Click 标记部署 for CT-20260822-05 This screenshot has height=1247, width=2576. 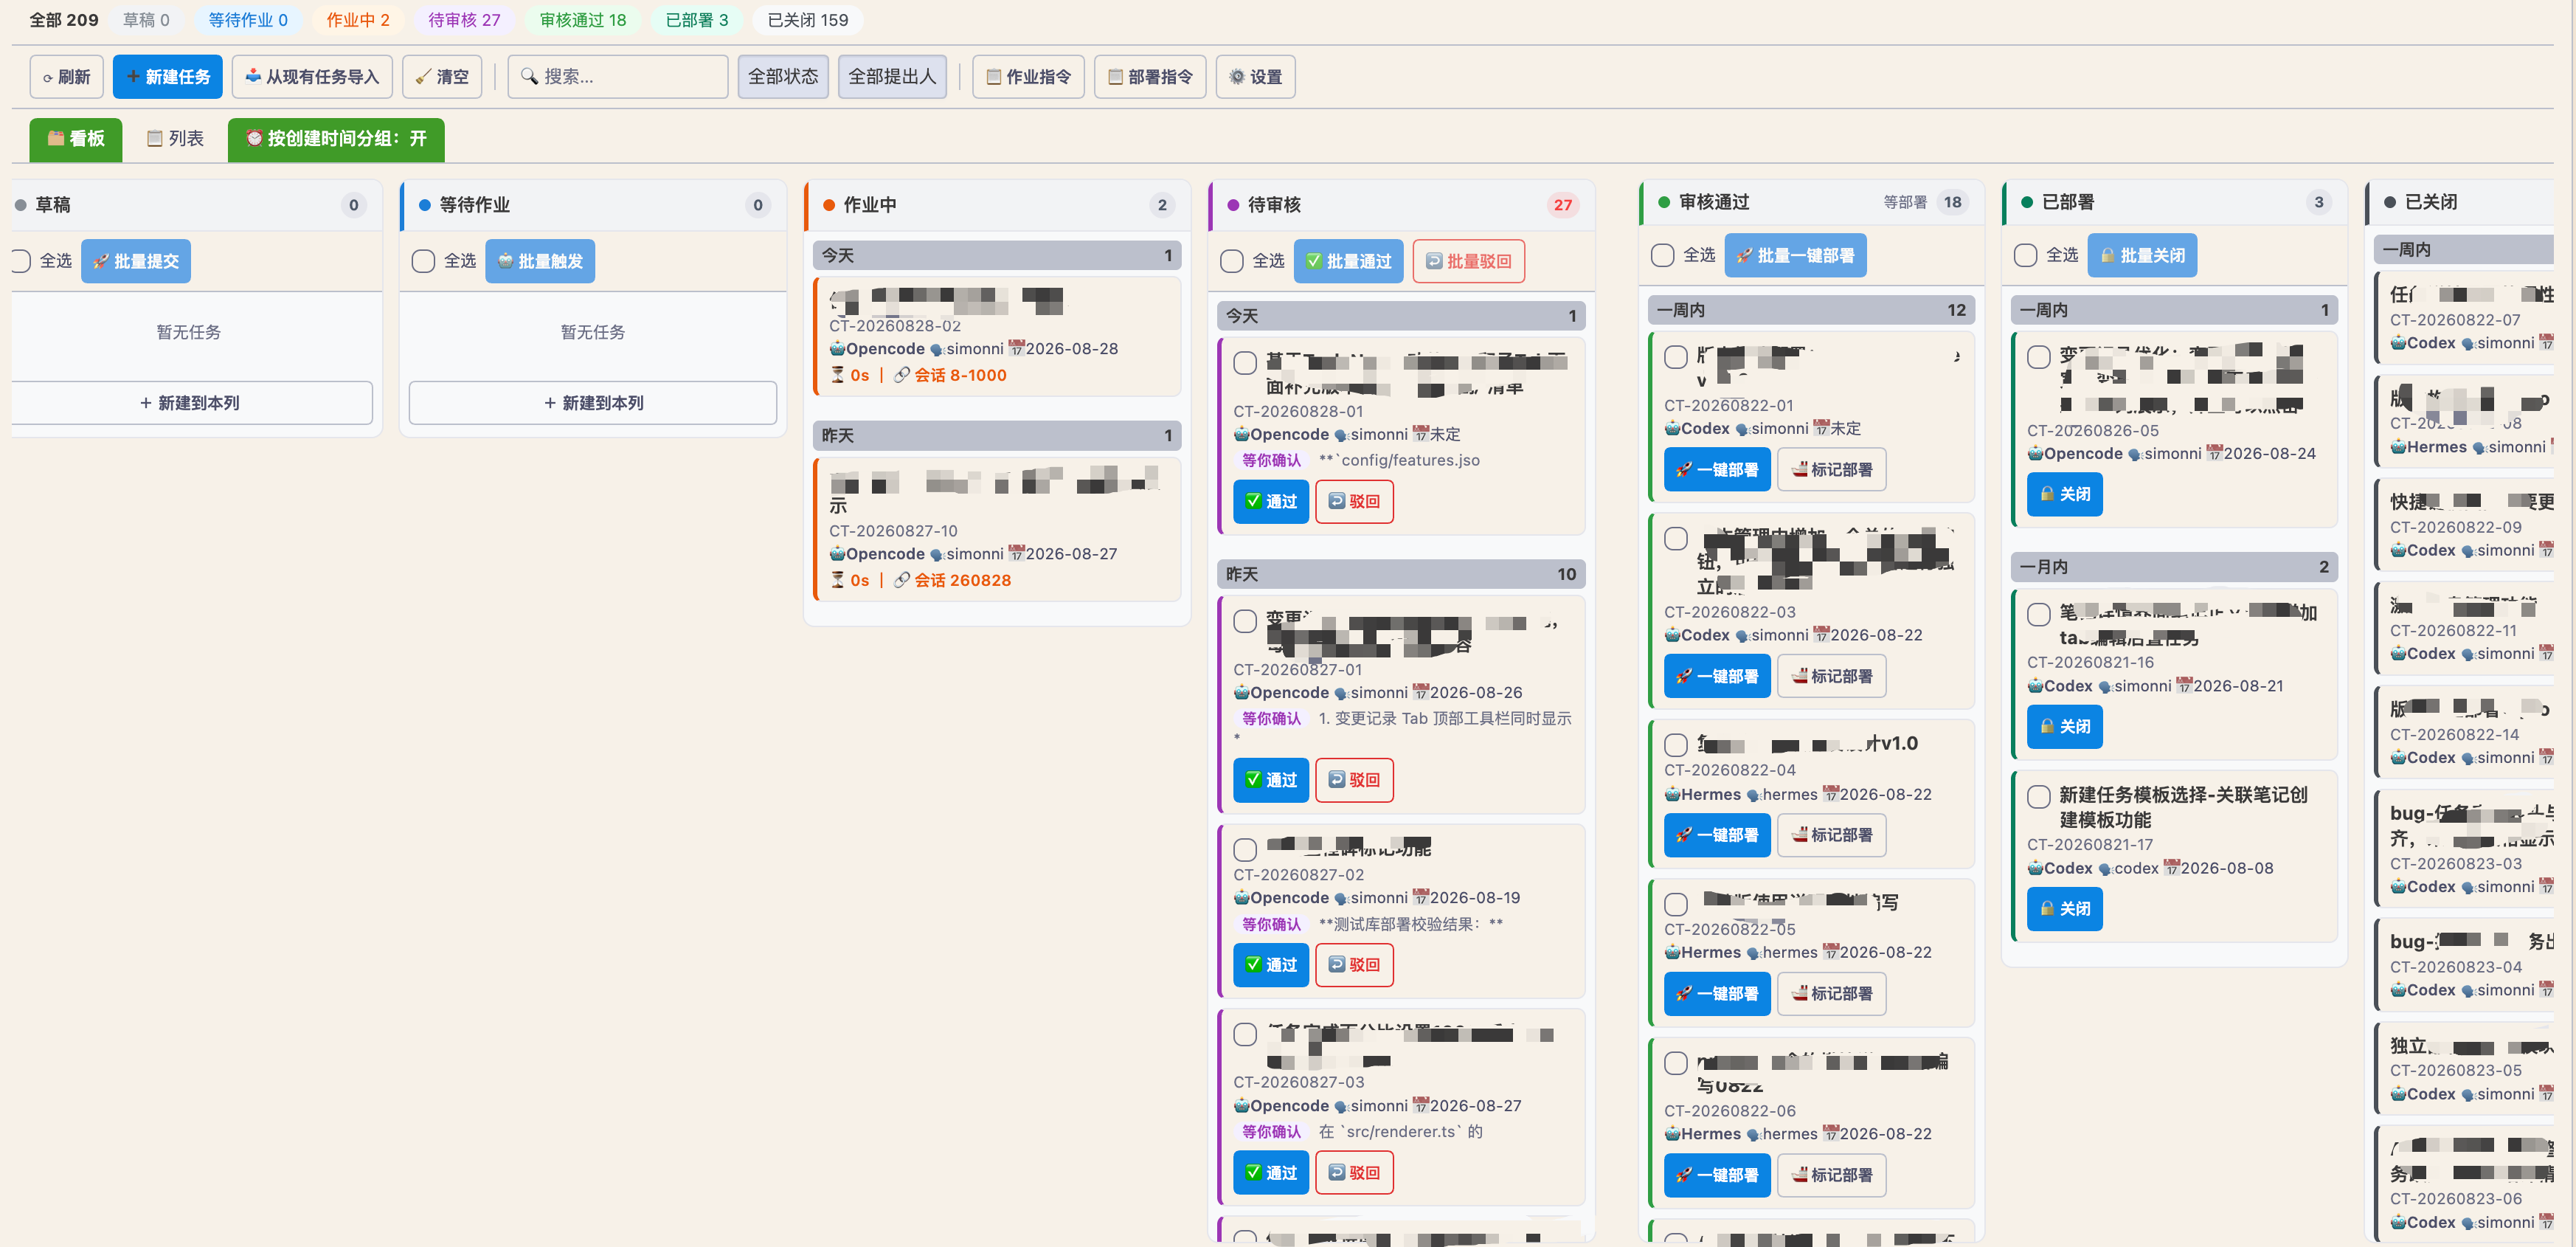click(1832, 994)
